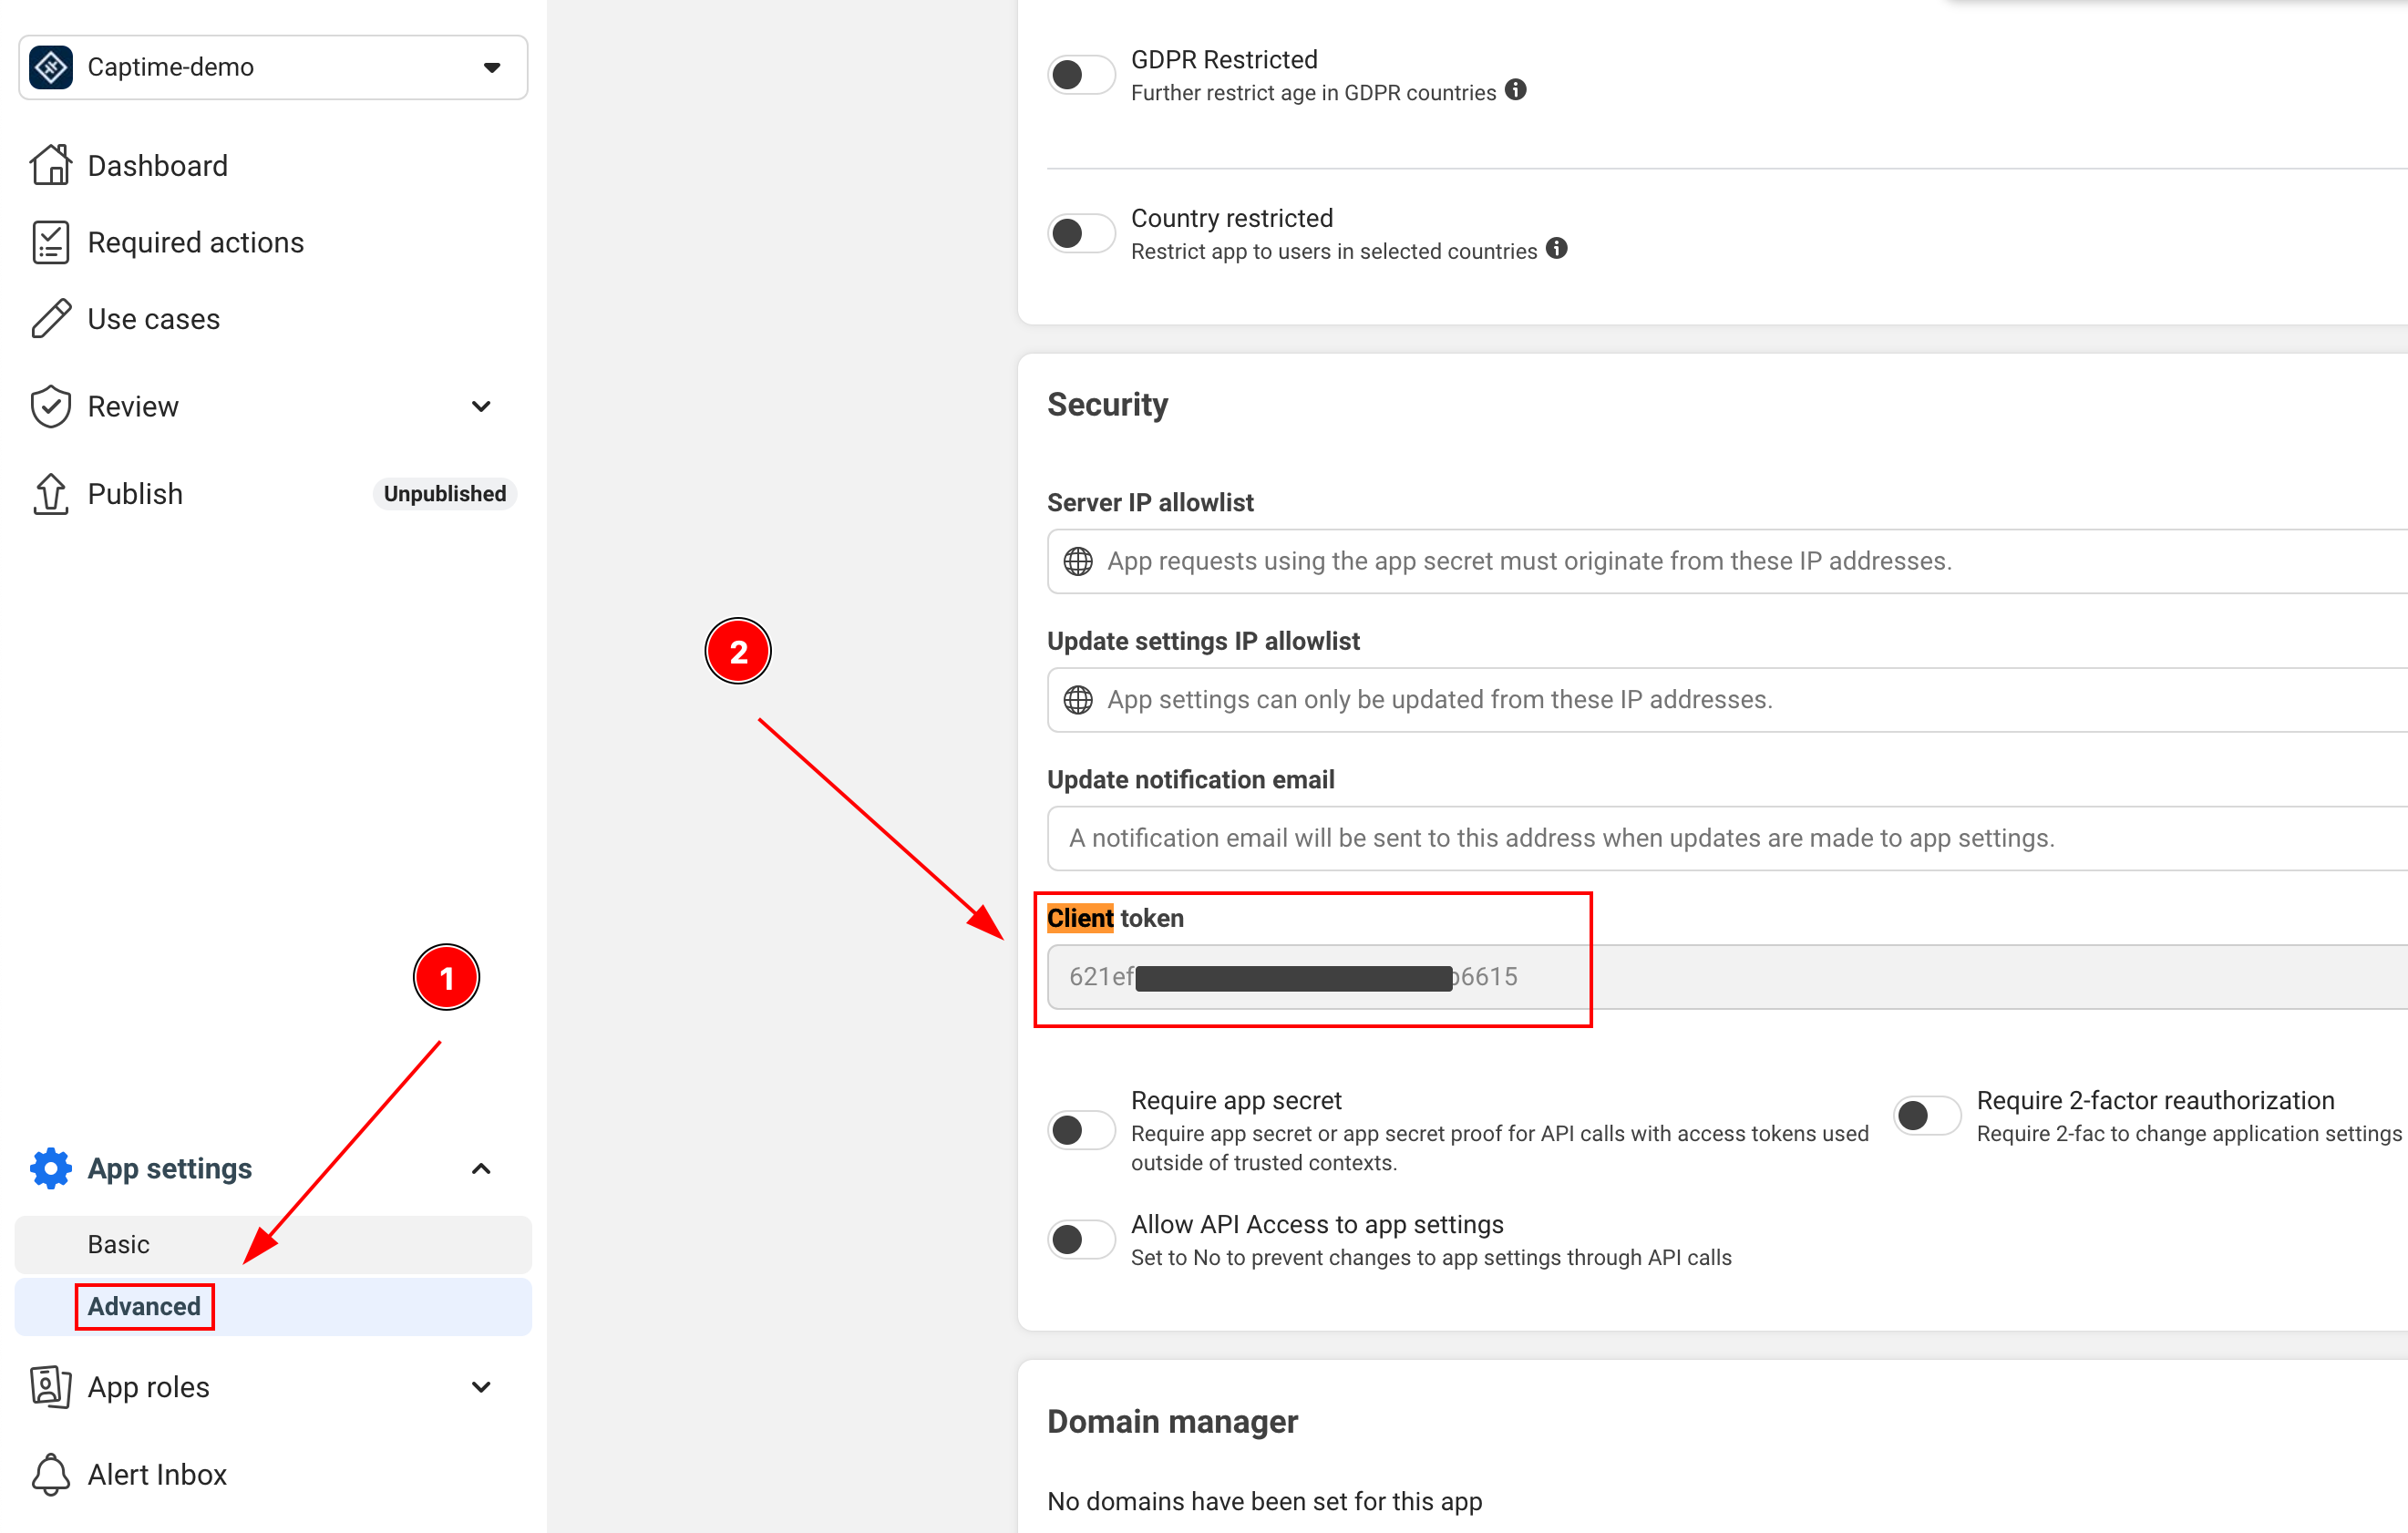Select the Advanced settings tab
Viewport: 2408px width, 1533px height.
143,1306
